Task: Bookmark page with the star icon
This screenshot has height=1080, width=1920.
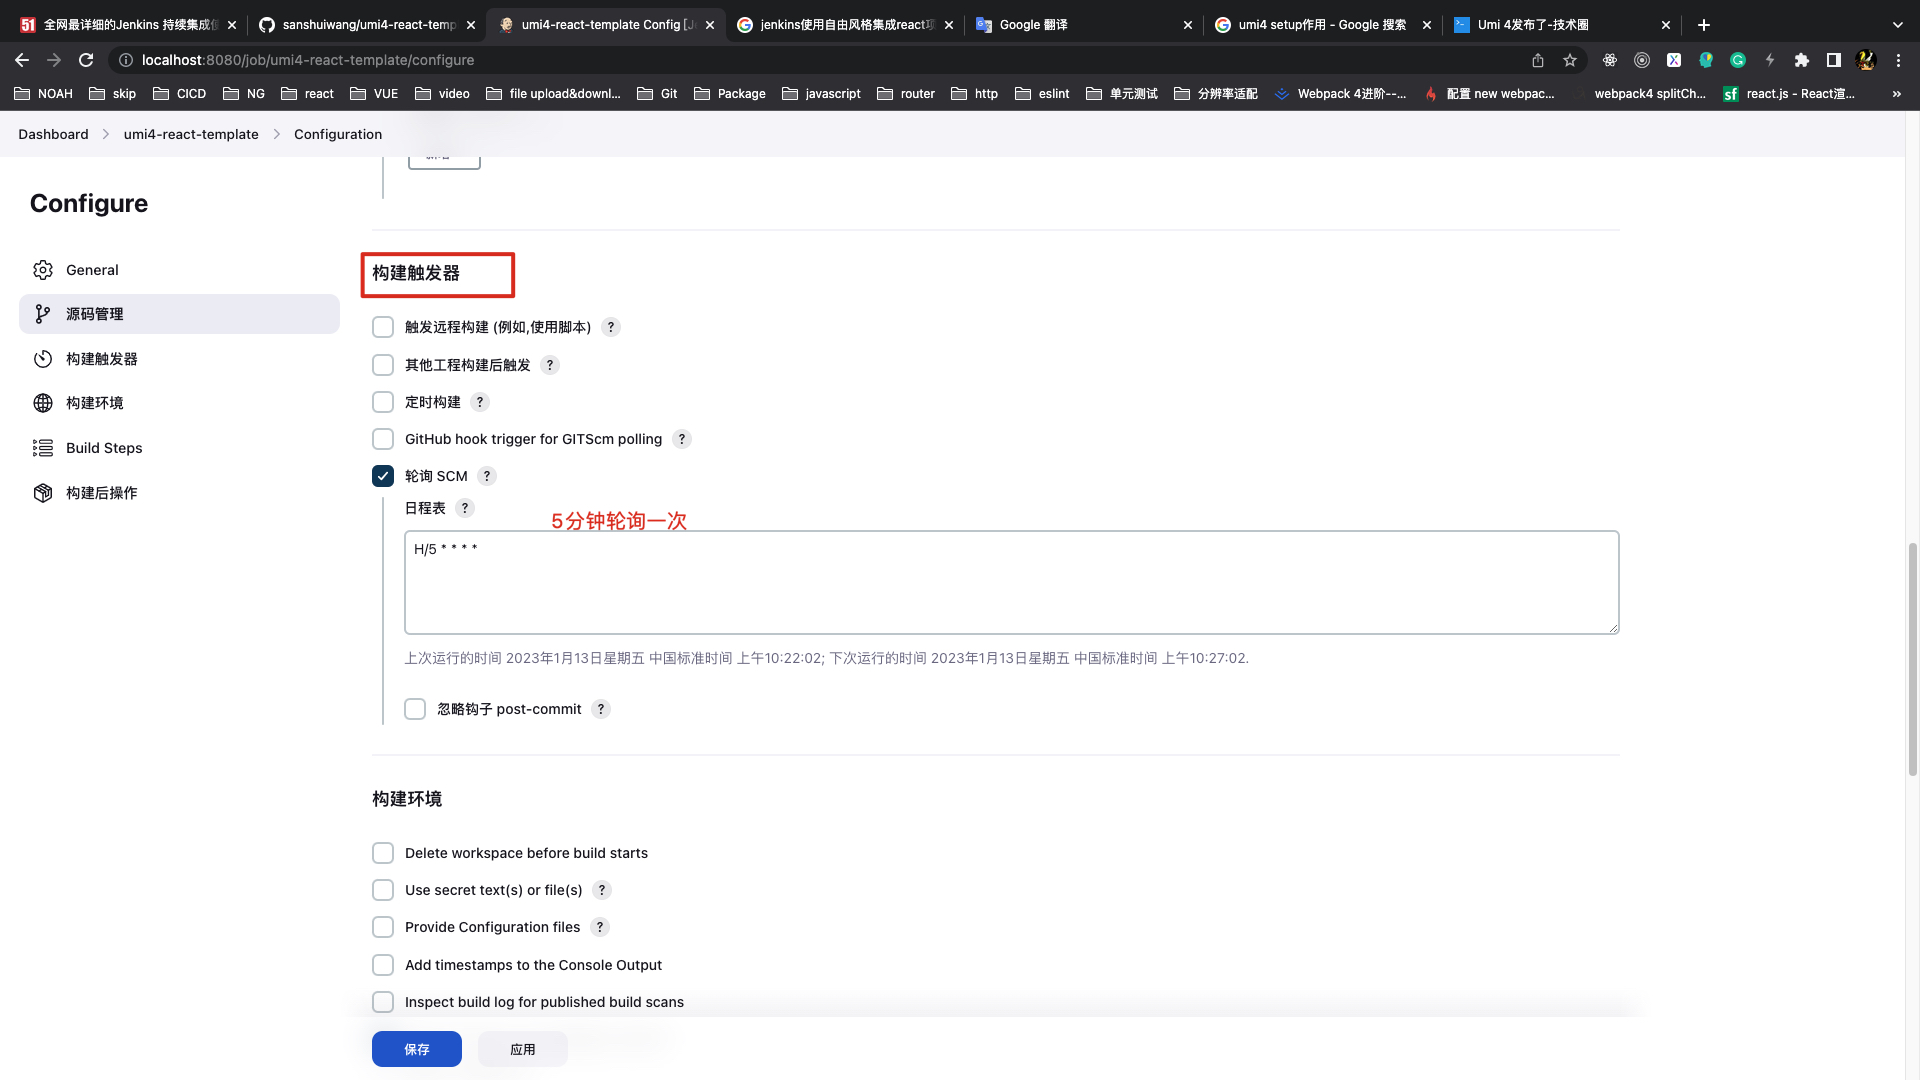Action: pos(1570,60)
